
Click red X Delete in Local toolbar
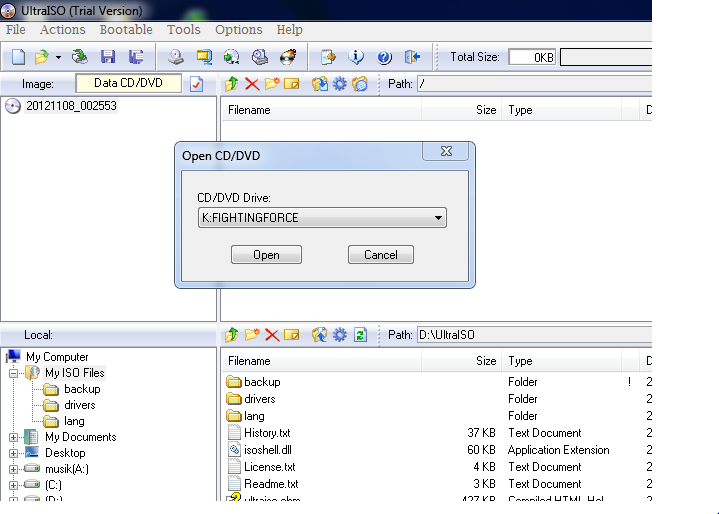click(x=272, y=335)
